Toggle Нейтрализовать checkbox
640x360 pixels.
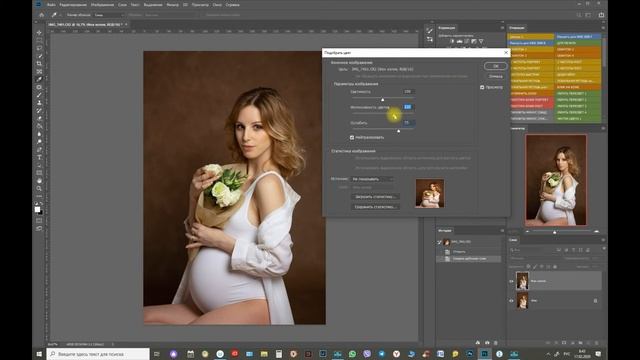click(352, 138)
